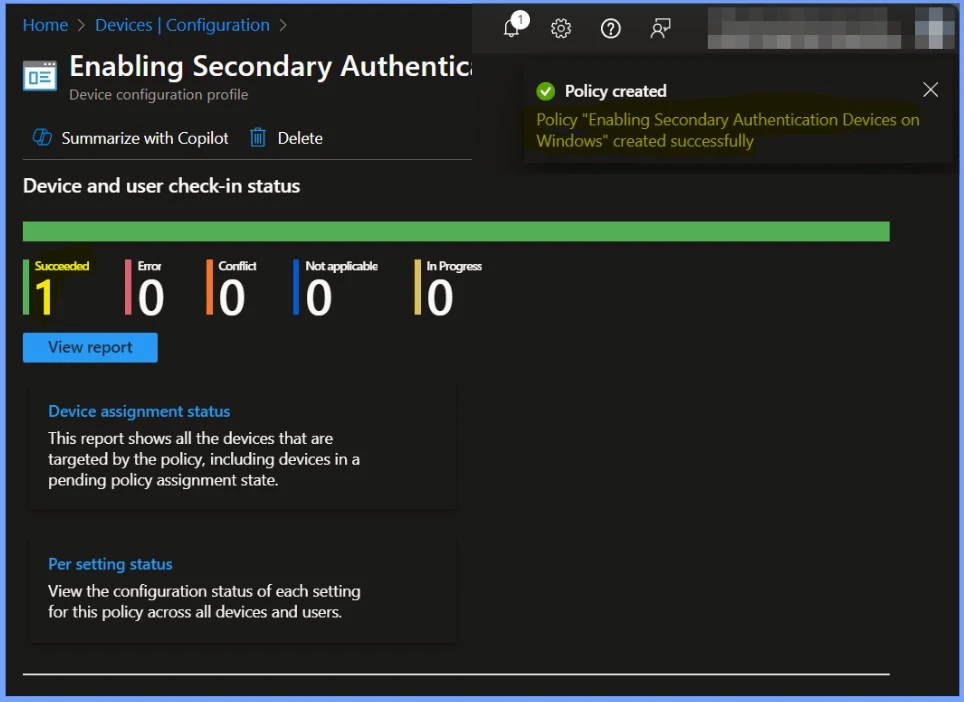Click the Copilot icon beside Summarize

click(42, 137)
